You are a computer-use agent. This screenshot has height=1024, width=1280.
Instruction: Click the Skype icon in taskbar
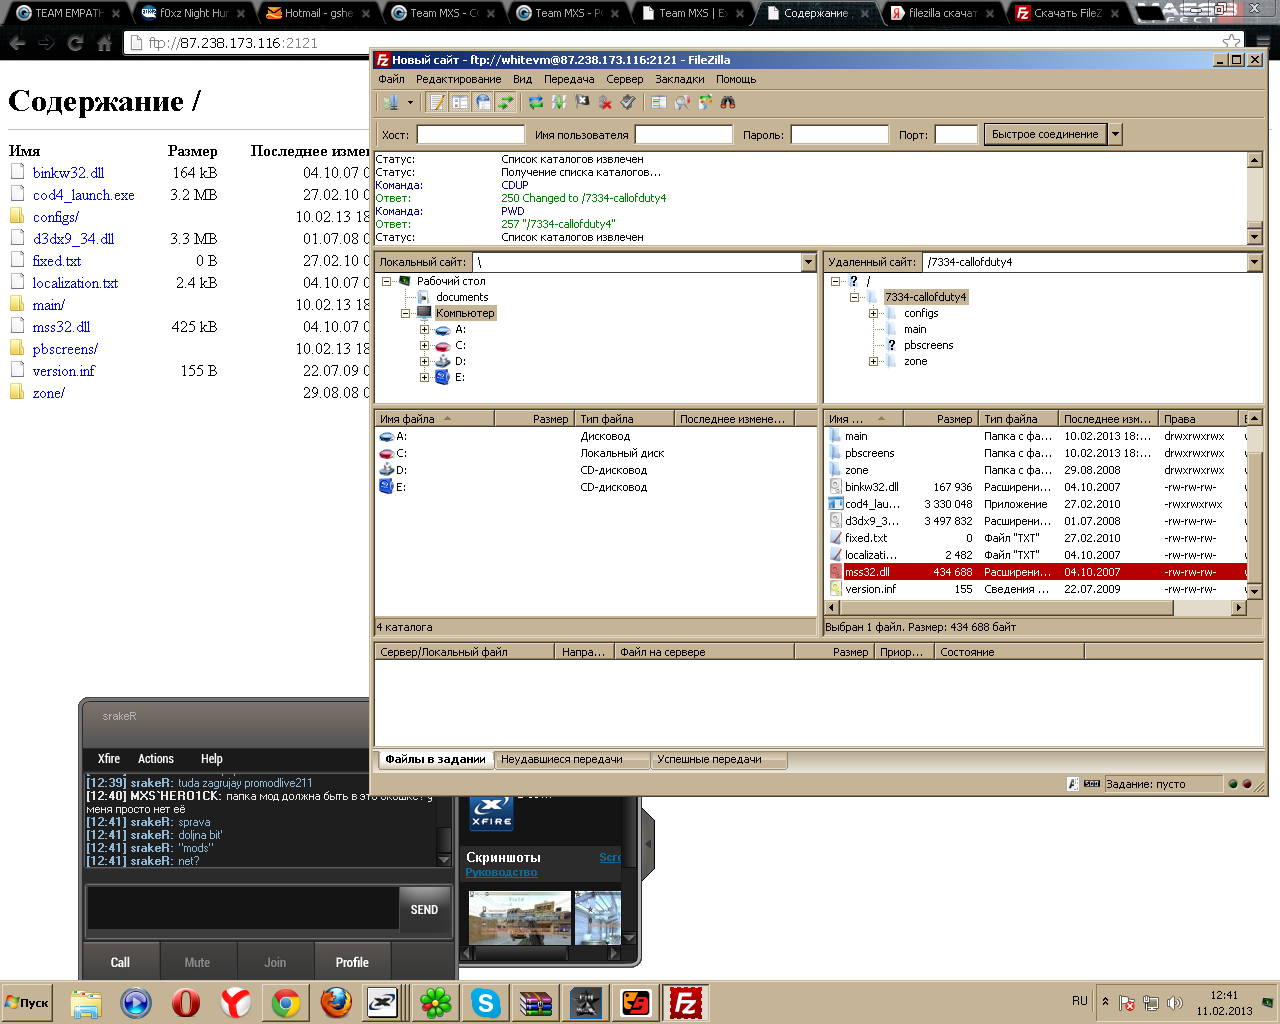(x=486, y=1002)
